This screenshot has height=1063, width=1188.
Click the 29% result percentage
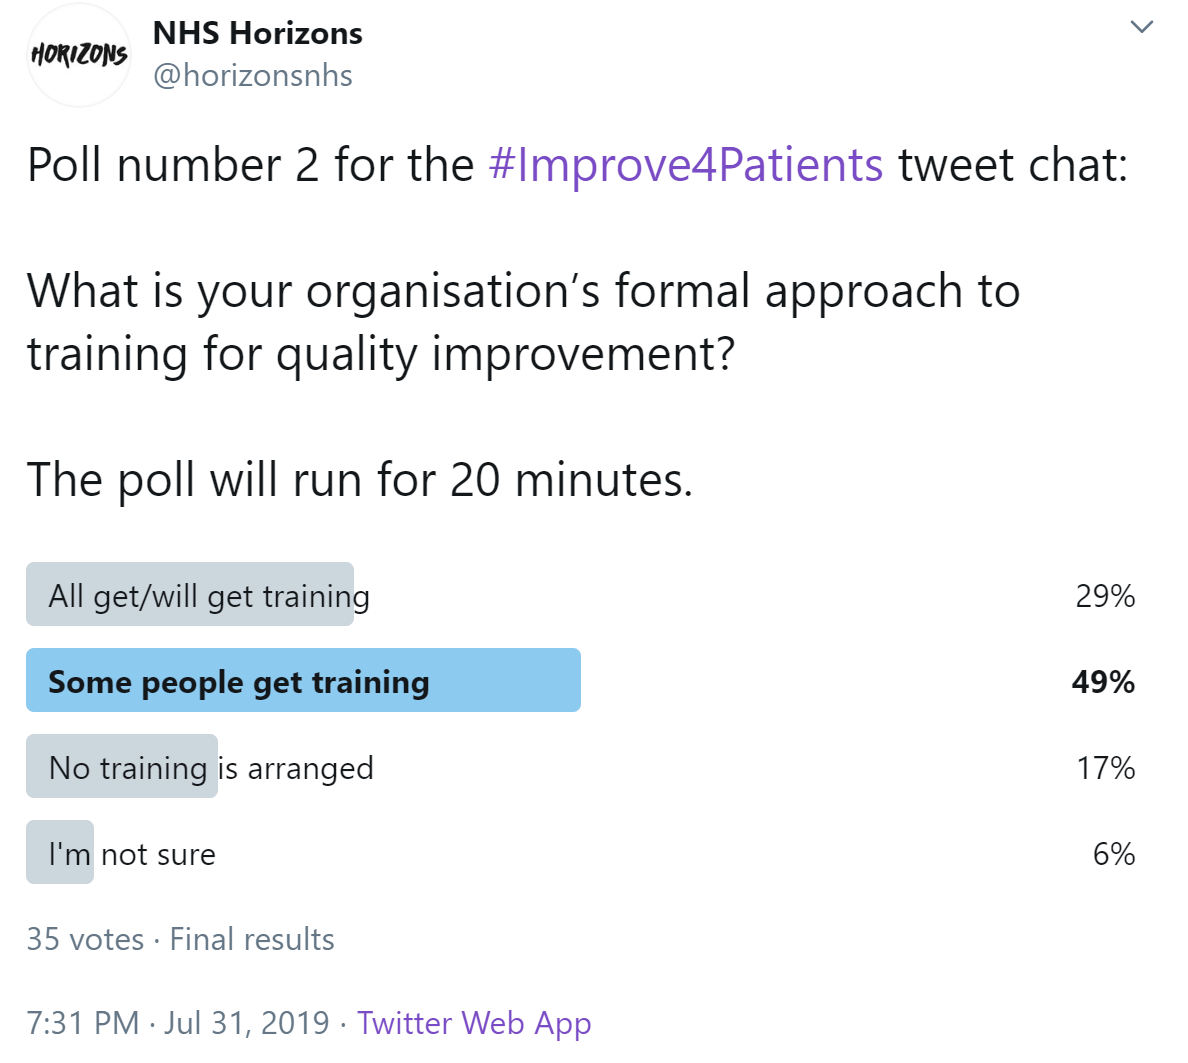click(1105, 596)
